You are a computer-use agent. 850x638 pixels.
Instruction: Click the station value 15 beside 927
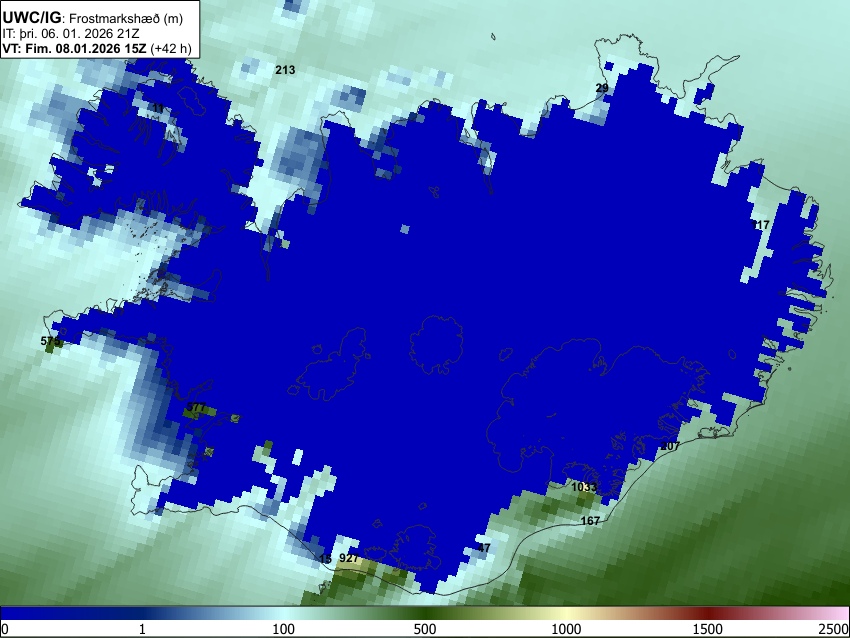325,559
